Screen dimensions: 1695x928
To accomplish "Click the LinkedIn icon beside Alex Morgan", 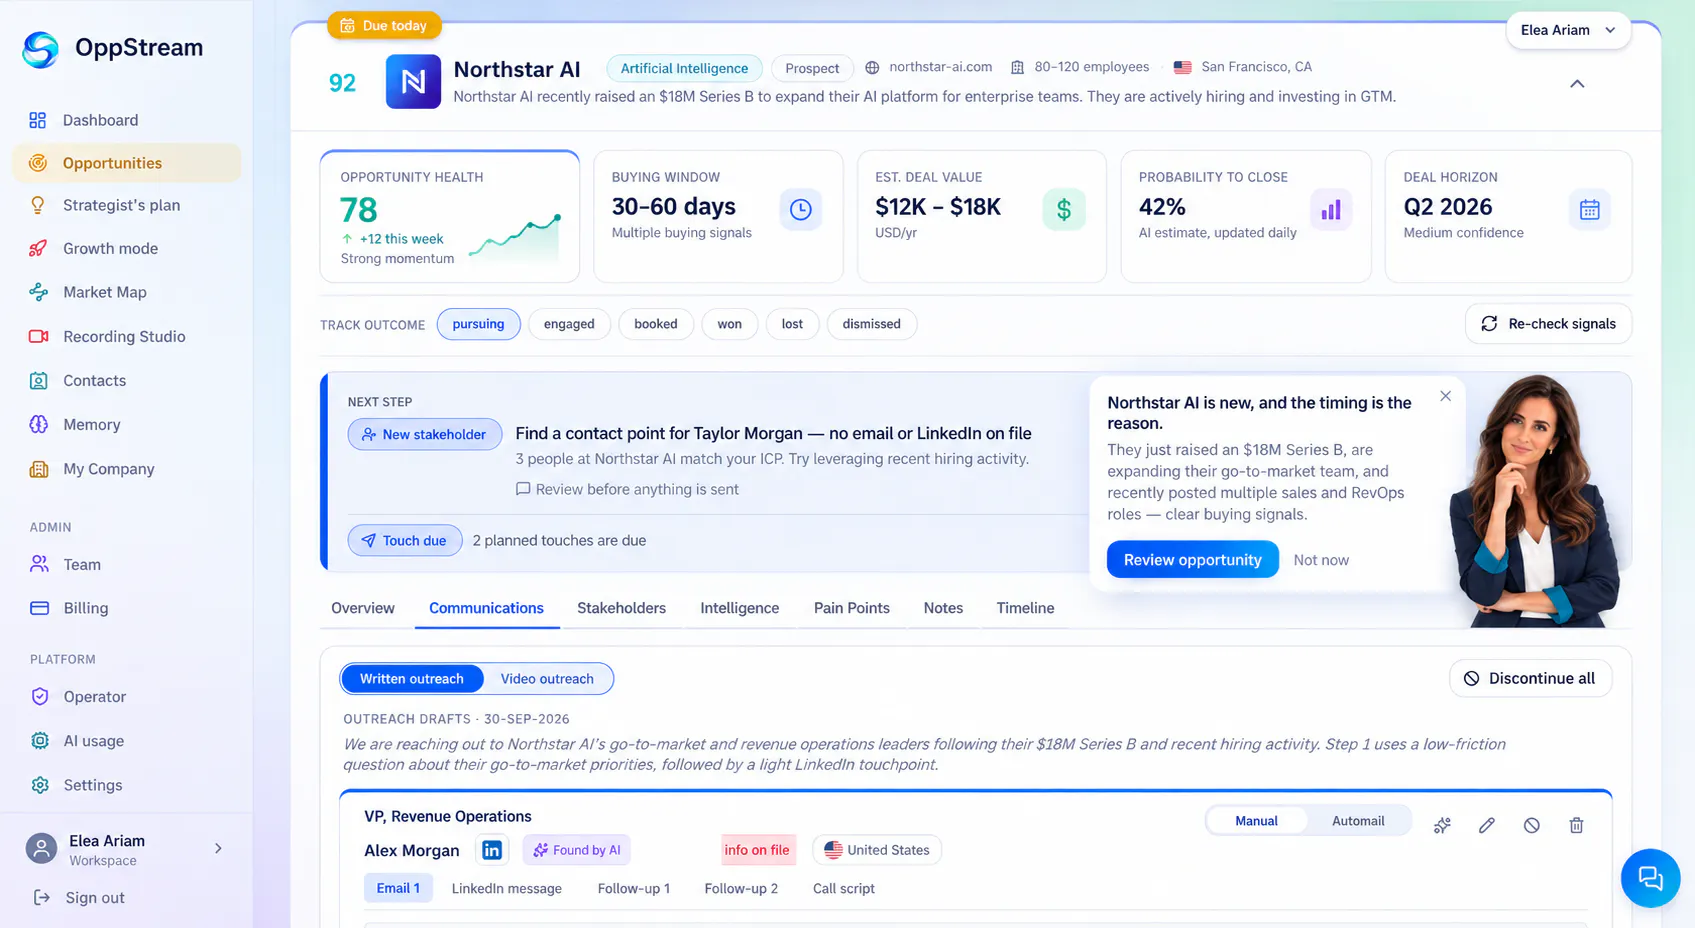I will 492,850.
